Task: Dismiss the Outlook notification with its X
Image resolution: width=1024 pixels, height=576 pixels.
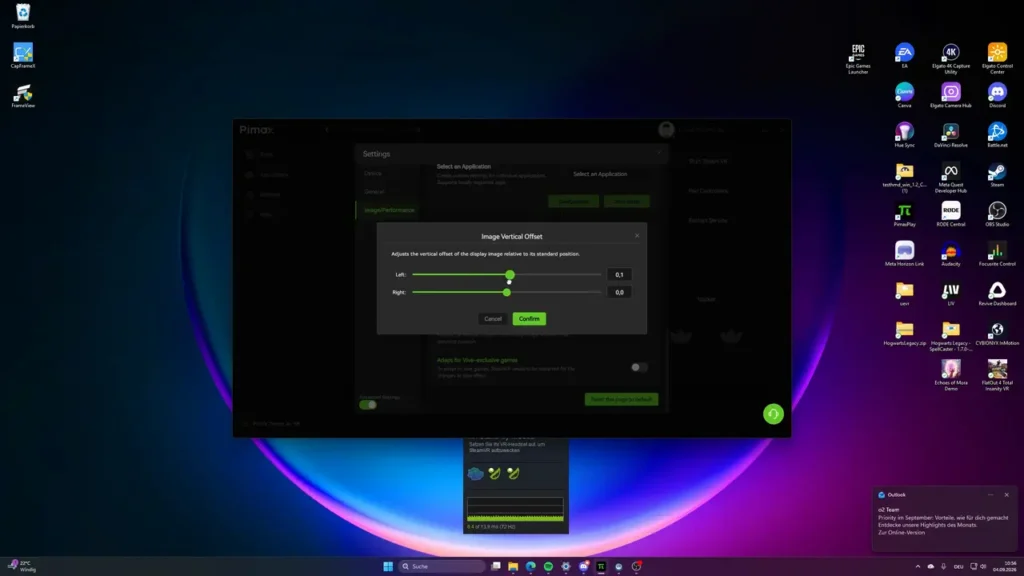Action: pos(1006,495)
